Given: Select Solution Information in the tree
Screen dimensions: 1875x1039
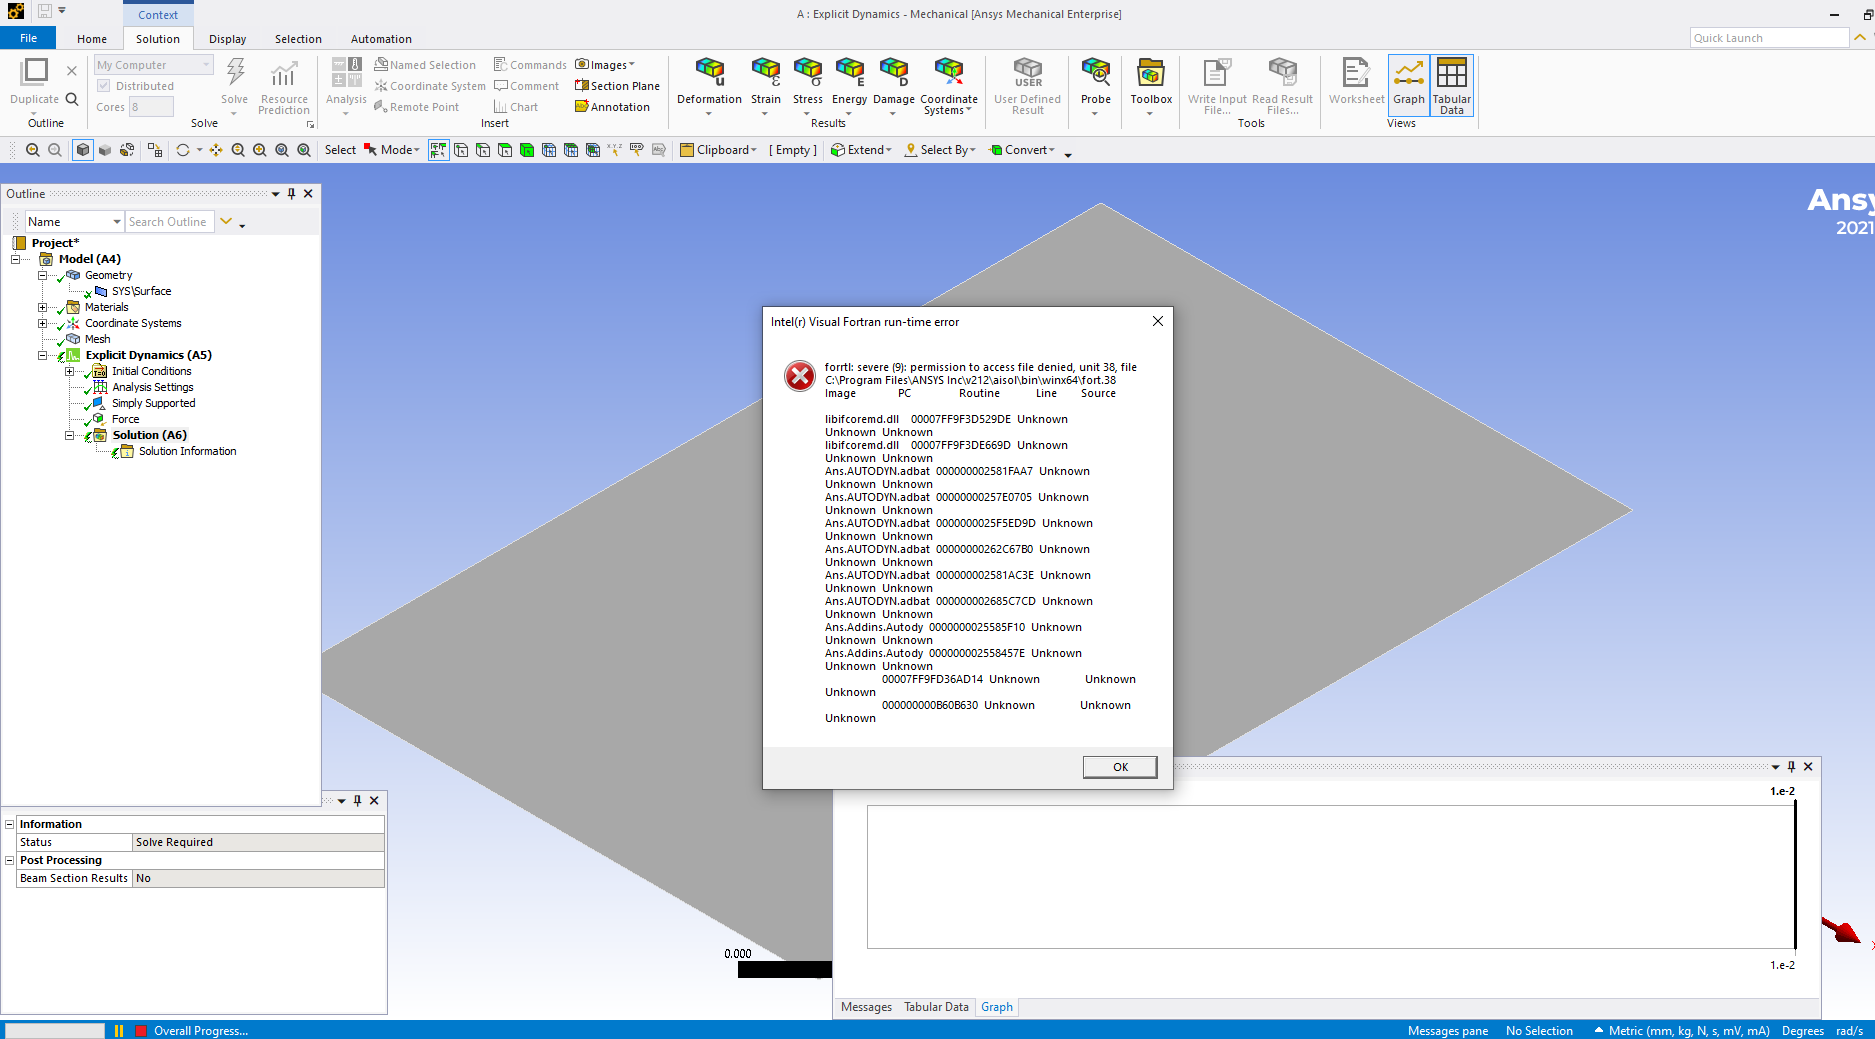Looking at the screenshot, I should (187, 451).
